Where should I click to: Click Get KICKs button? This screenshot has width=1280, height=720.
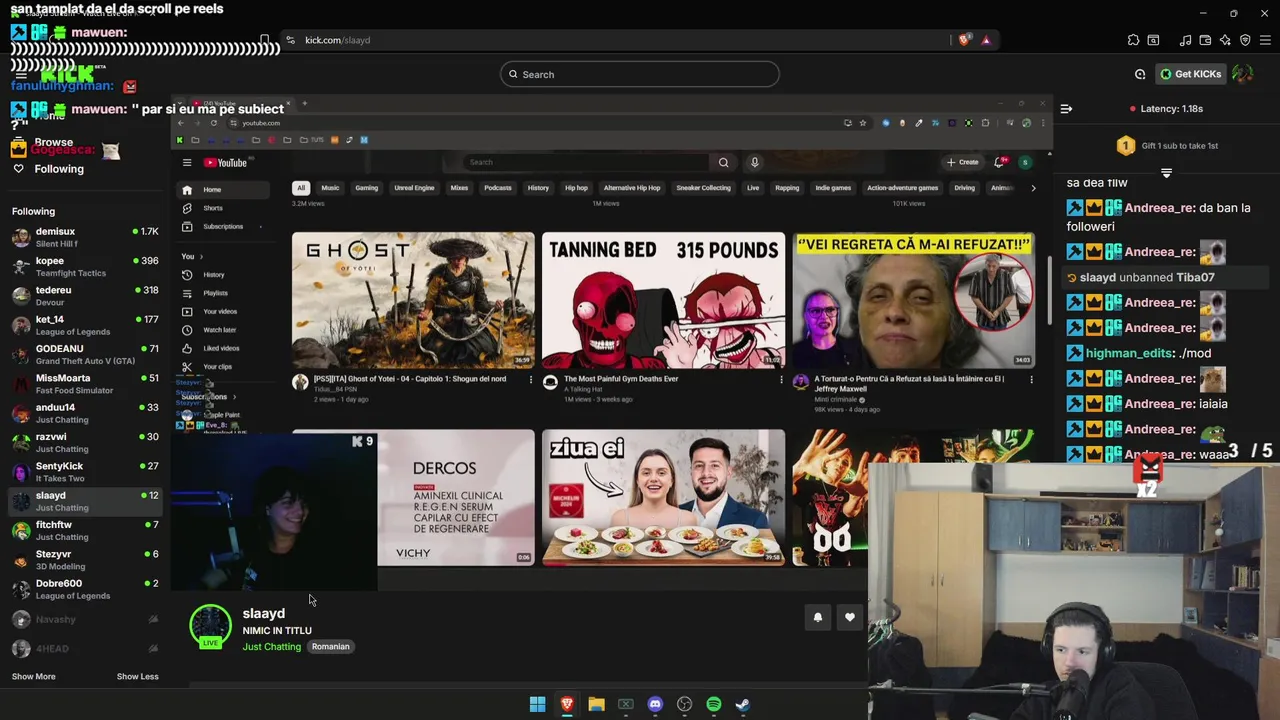(x=1190, y=74)
